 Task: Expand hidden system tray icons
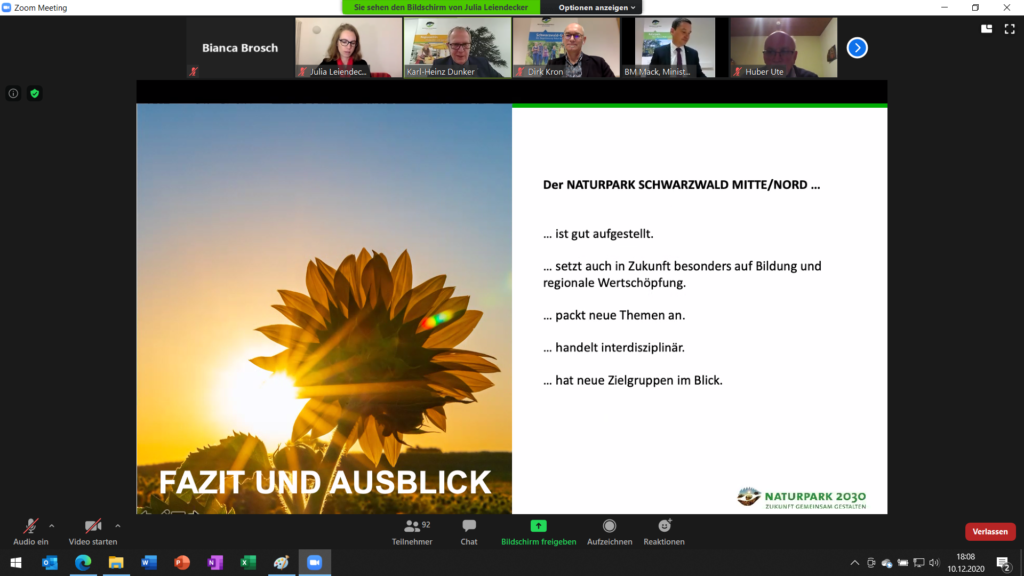(856, 563)
